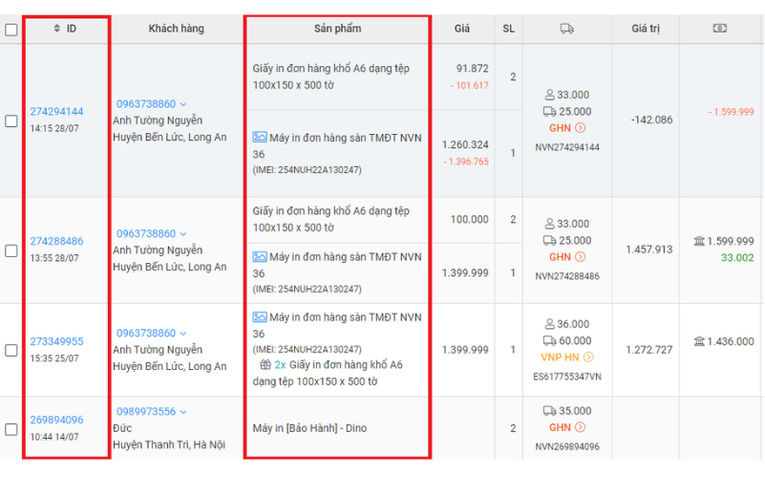Expand phone dropdown for order 274294144
The height and width of the screenshot is (478, 765).
click(x=183, y=104)
